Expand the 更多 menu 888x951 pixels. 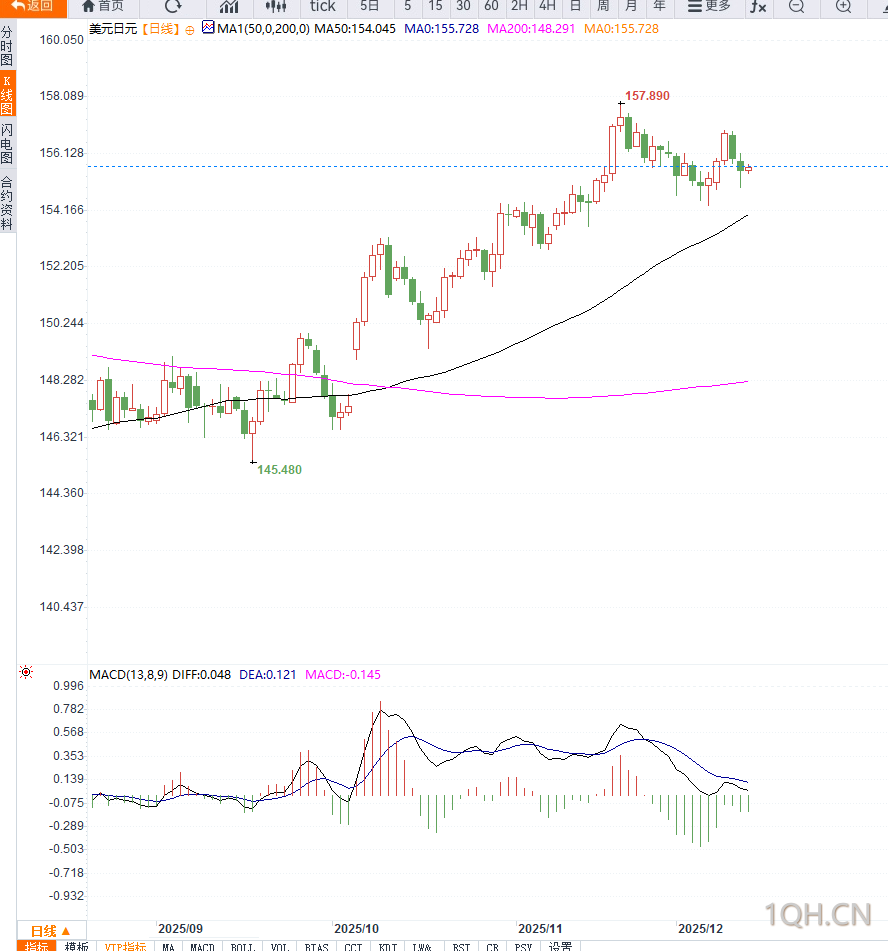[709, 6]
